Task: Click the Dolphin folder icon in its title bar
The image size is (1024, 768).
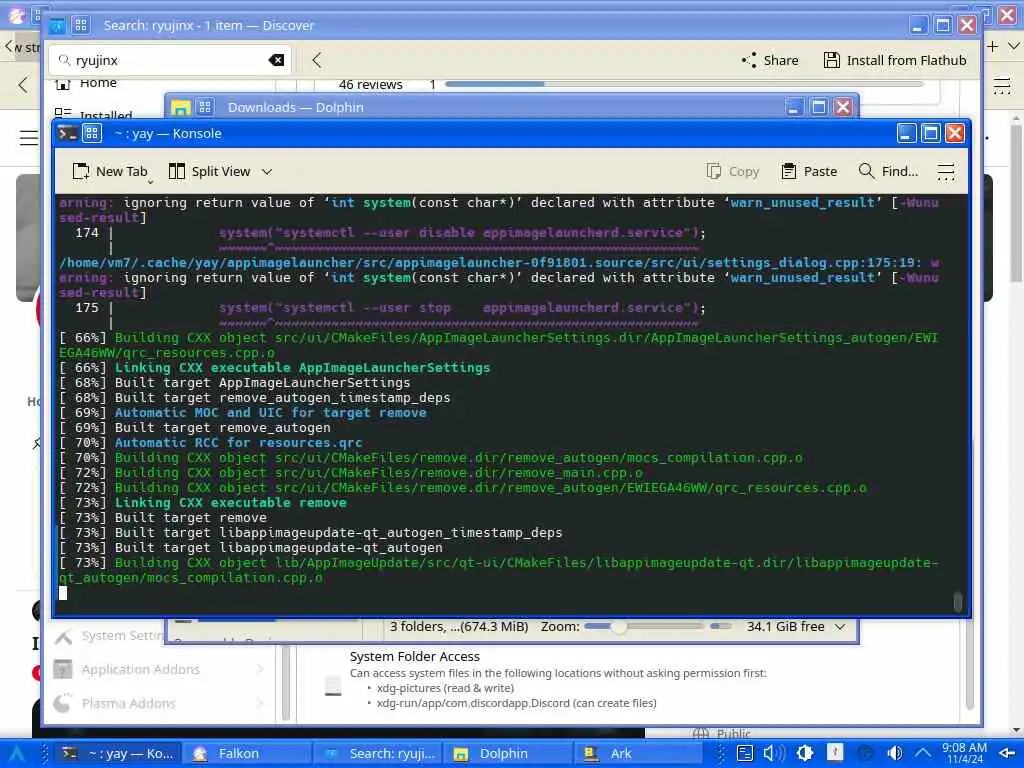Action: [x=181, y=108]
